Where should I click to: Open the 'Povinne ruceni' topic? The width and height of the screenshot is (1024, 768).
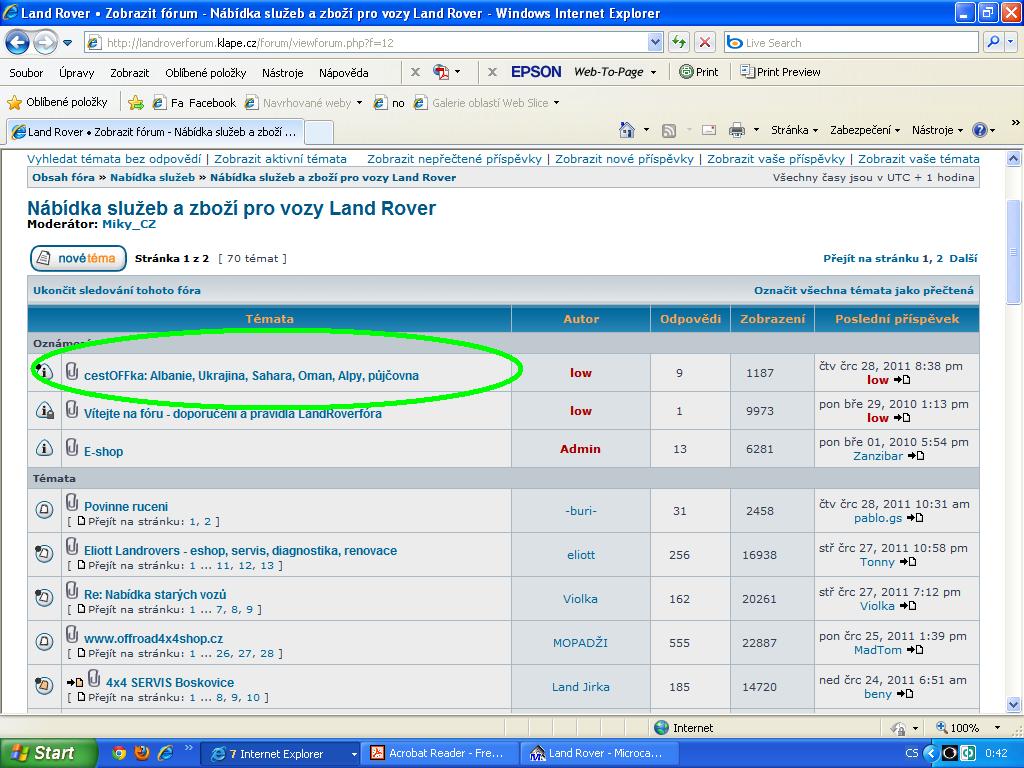126,507
